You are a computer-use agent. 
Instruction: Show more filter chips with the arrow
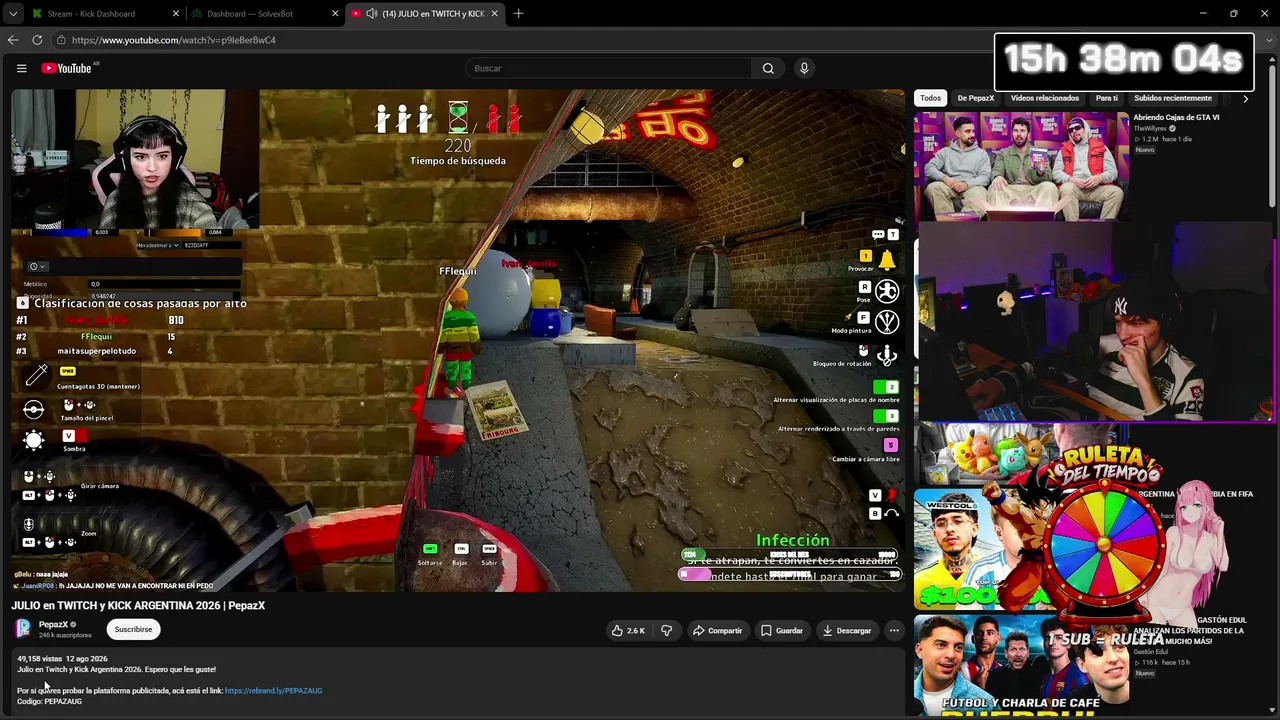click(1245, 98)
